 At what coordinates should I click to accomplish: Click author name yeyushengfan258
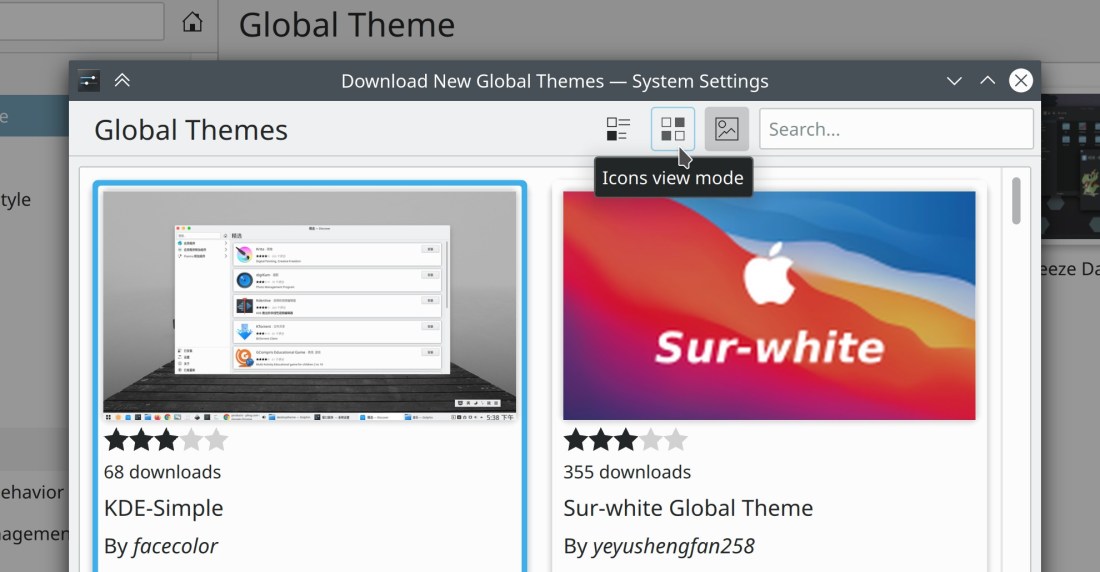tap(672, 546)
